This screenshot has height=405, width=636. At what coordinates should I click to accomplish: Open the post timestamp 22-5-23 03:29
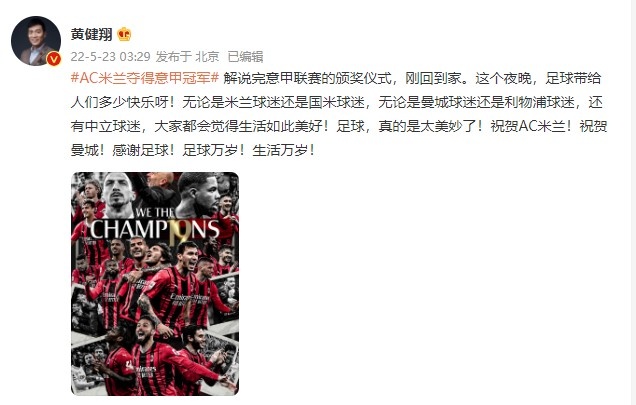click(x=110, y=56)
